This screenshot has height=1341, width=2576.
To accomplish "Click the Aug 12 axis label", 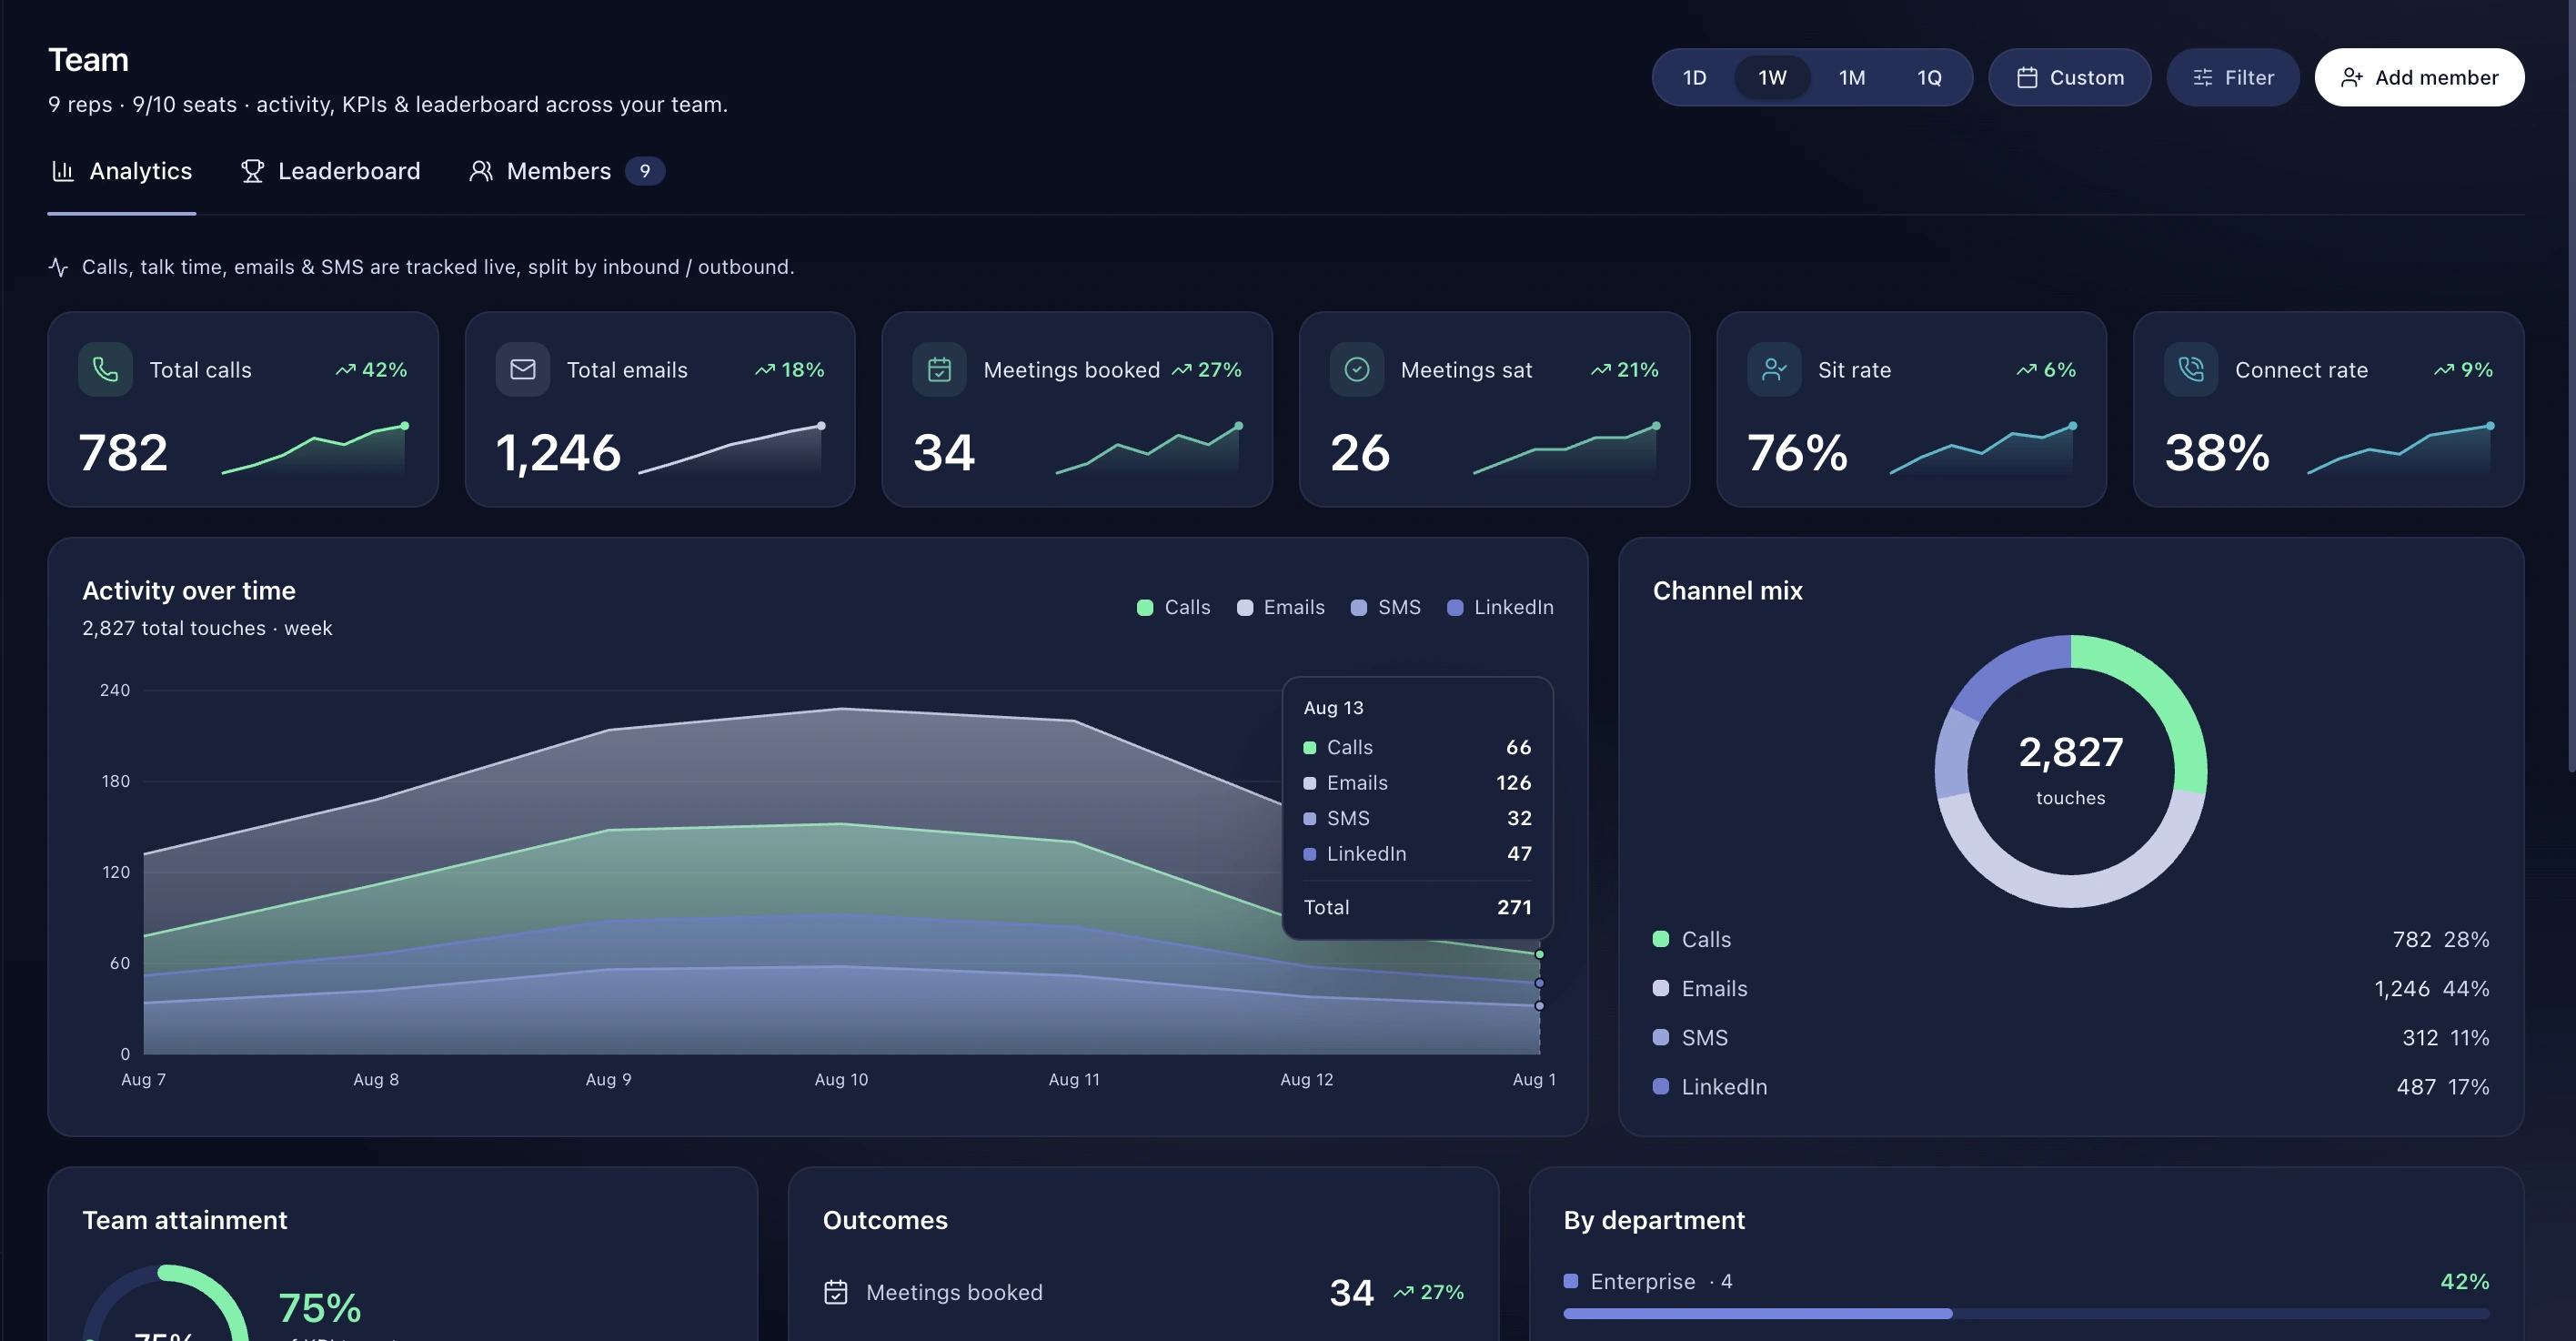I will (x=1306, y=1079).
